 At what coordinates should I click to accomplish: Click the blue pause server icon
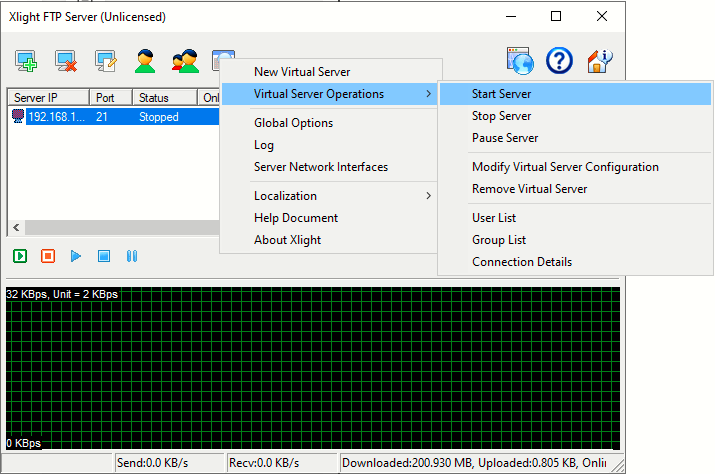(132, 256)
